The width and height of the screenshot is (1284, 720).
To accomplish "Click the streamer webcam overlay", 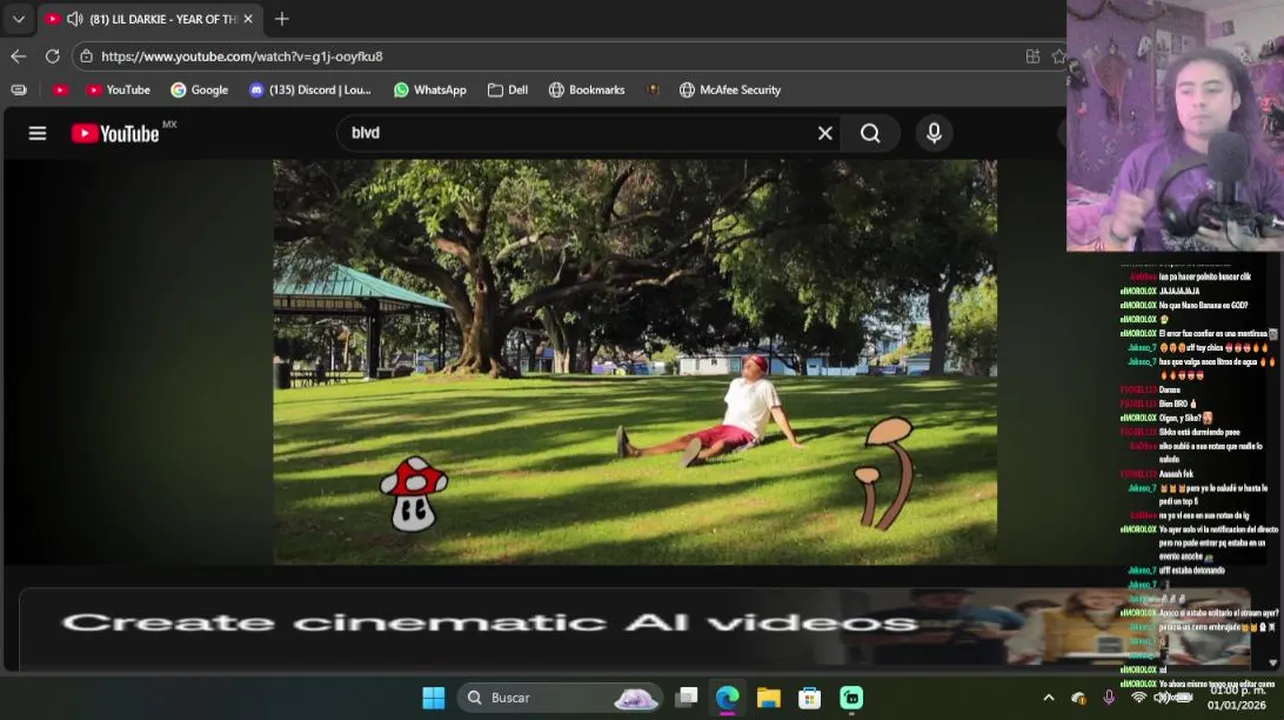I will point(1175,125).
